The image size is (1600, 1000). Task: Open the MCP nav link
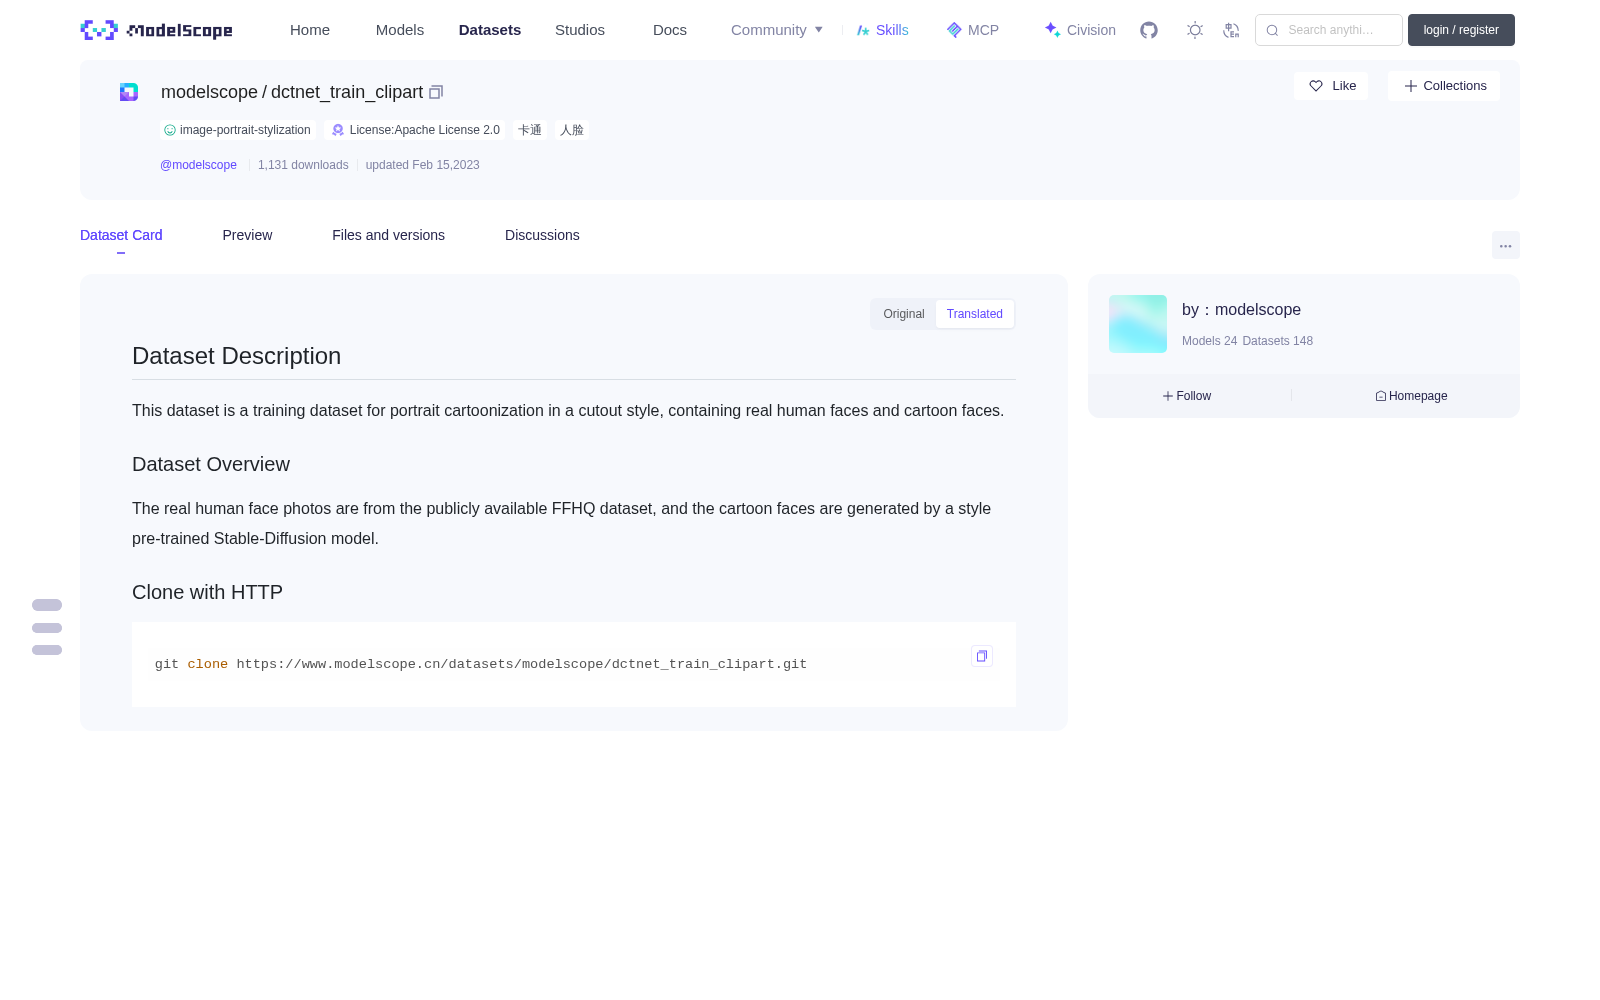(973, 30)
